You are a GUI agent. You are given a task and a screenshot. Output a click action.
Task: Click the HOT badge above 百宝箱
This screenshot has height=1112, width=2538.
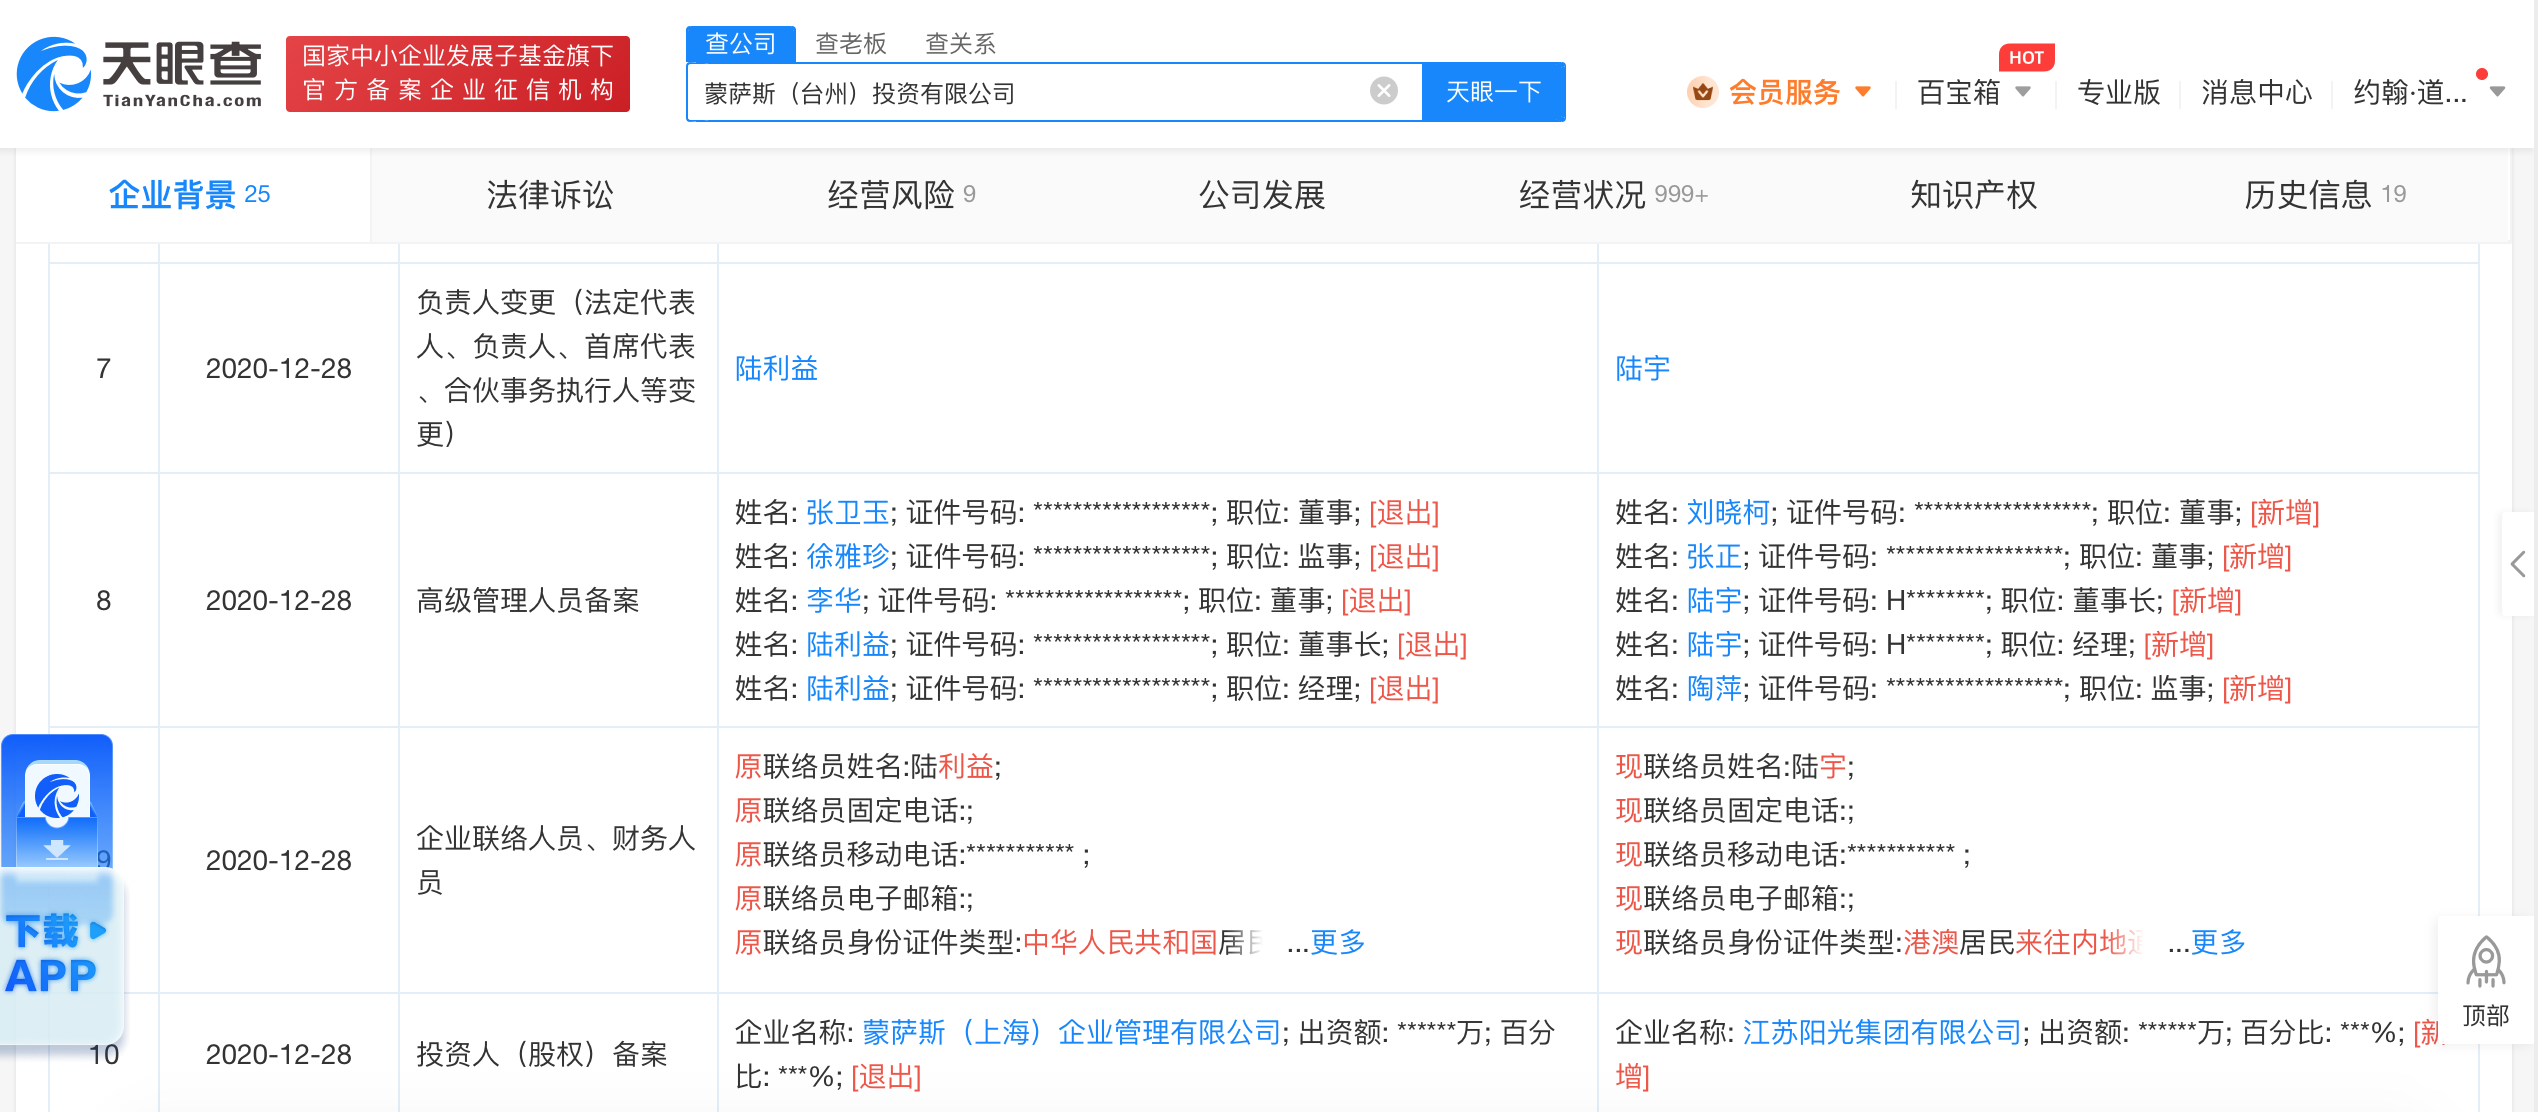pyautogui.click(x=2025, y=58)
